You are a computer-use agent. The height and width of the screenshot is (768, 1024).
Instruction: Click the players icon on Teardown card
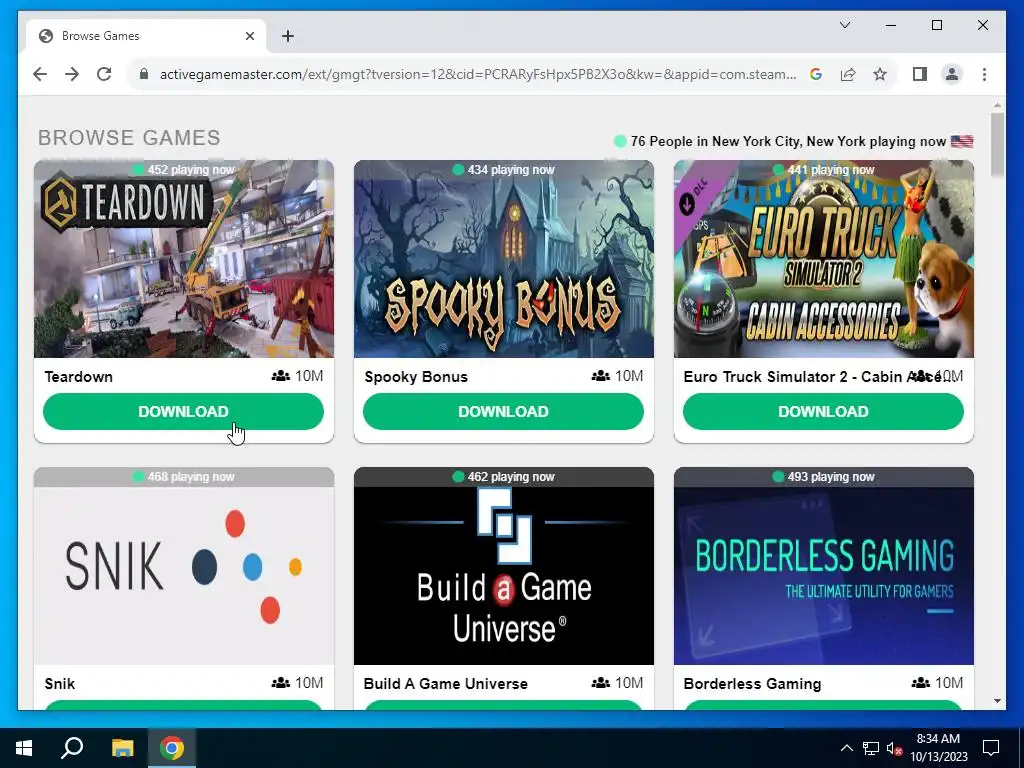pyautogui.click(x=281, y=376)
